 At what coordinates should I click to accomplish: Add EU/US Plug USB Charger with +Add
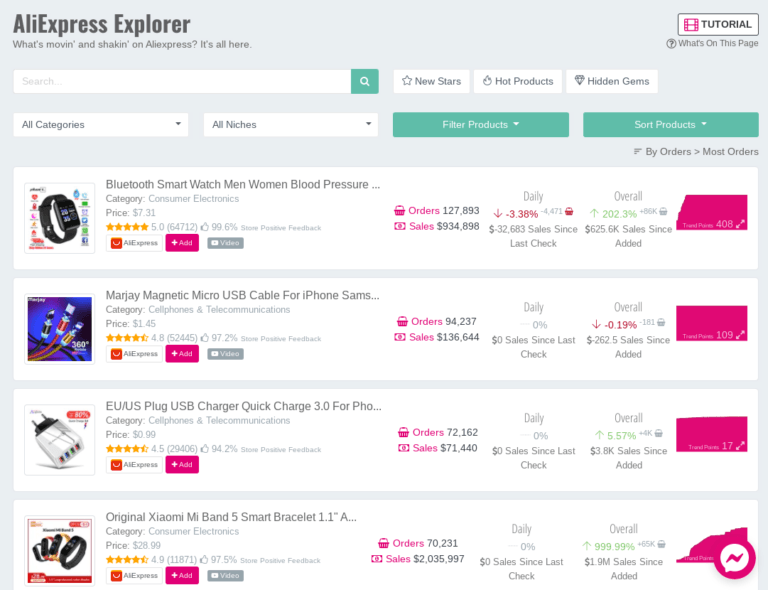tap(182, 465)
